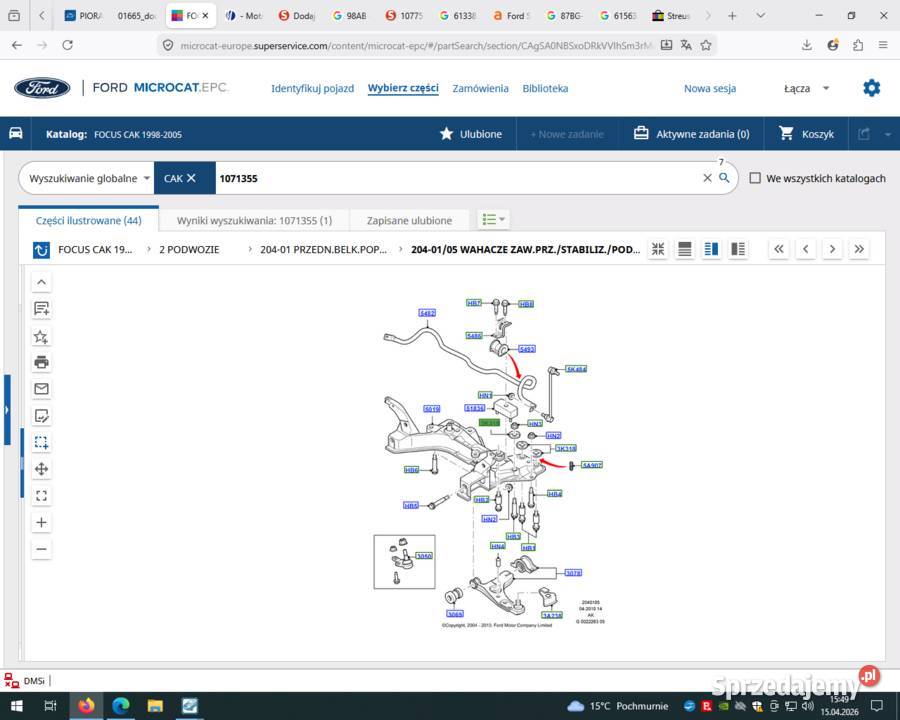Image resolution: width=900 pixels, height=720 pixels.
Task: Click the vehicle car icon in blue bar
Action: coord(15,133)
